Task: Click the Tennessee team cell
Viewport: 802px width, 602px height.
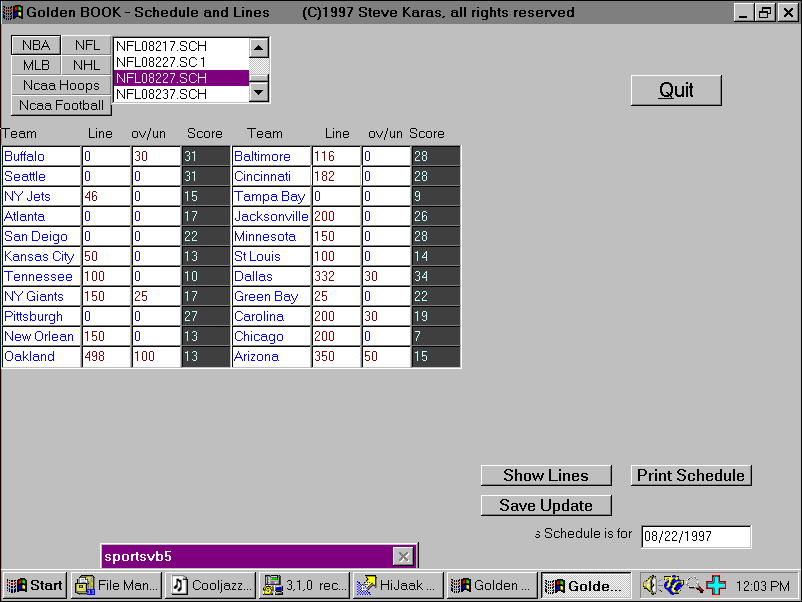Action: click(42, 276)
